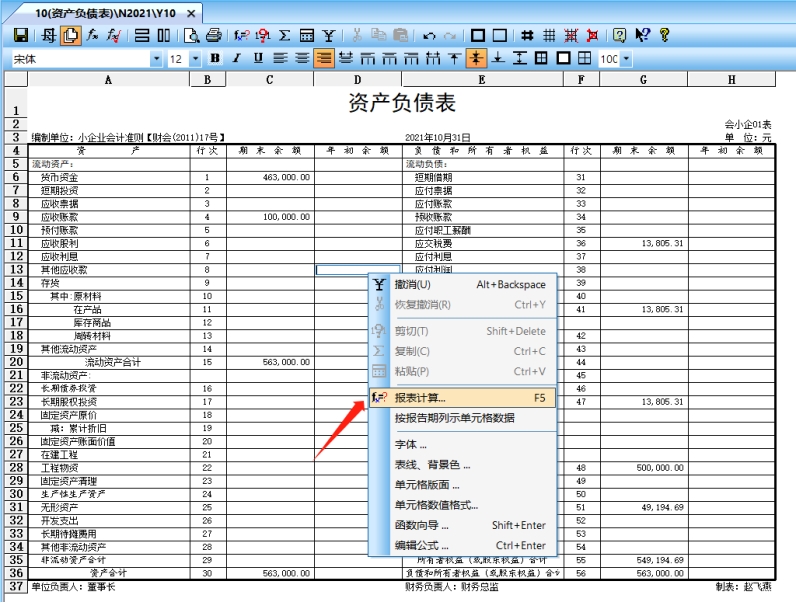The height and width of the screenshot is (603, 796).
Task: Toggle underline formatting
Action: click(258, 59)
